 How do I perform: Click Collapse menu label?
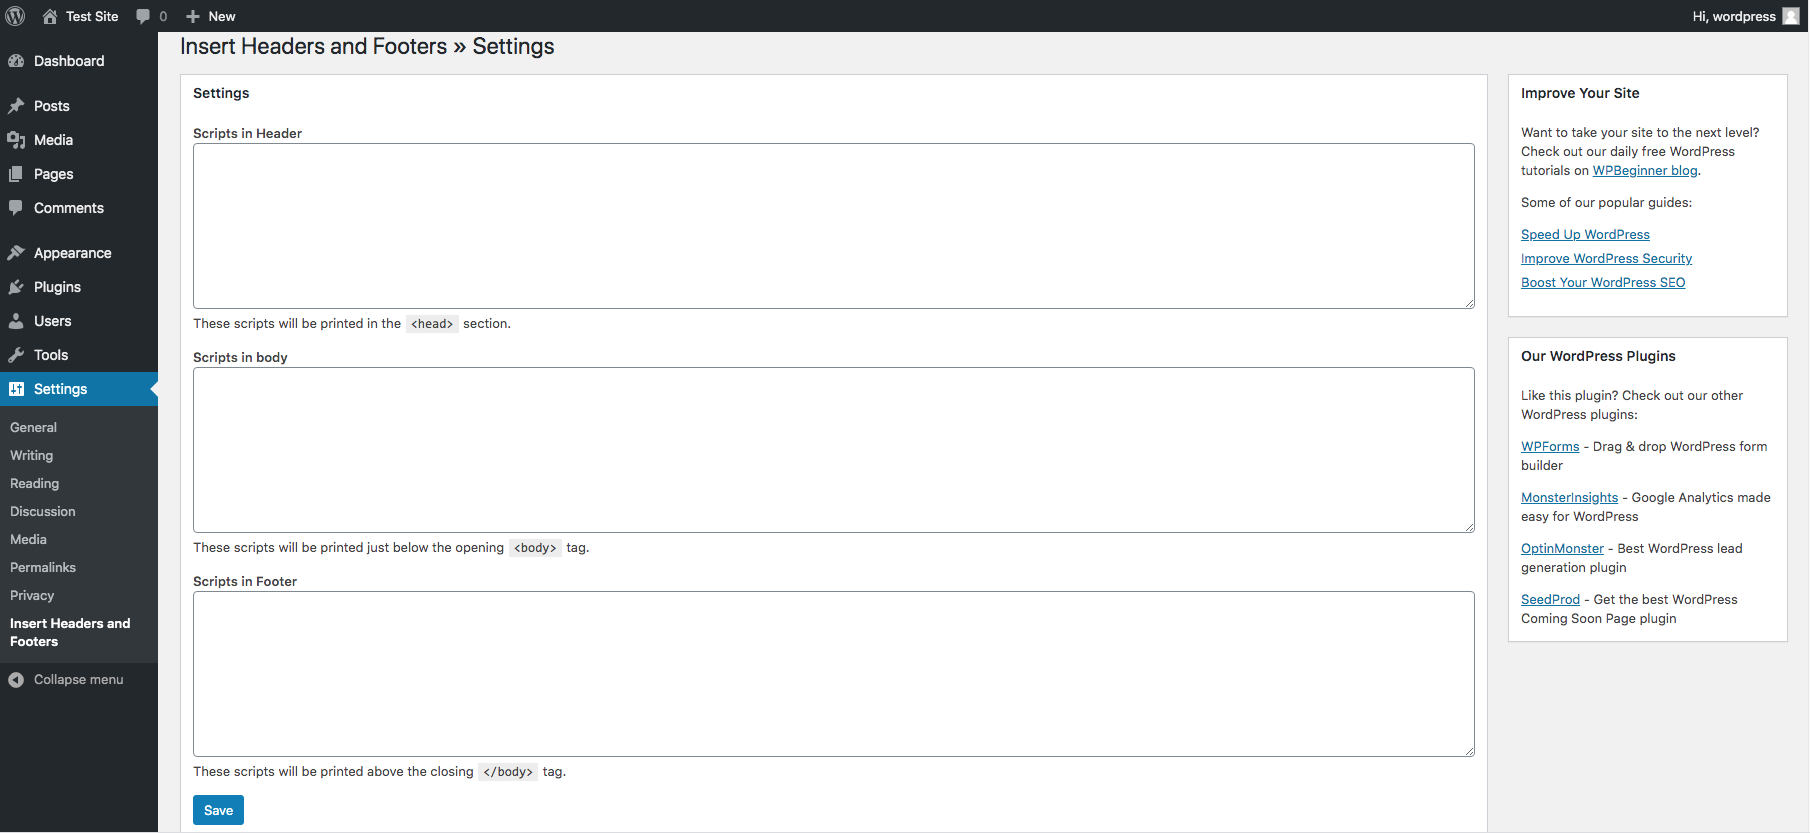[78, 680]
